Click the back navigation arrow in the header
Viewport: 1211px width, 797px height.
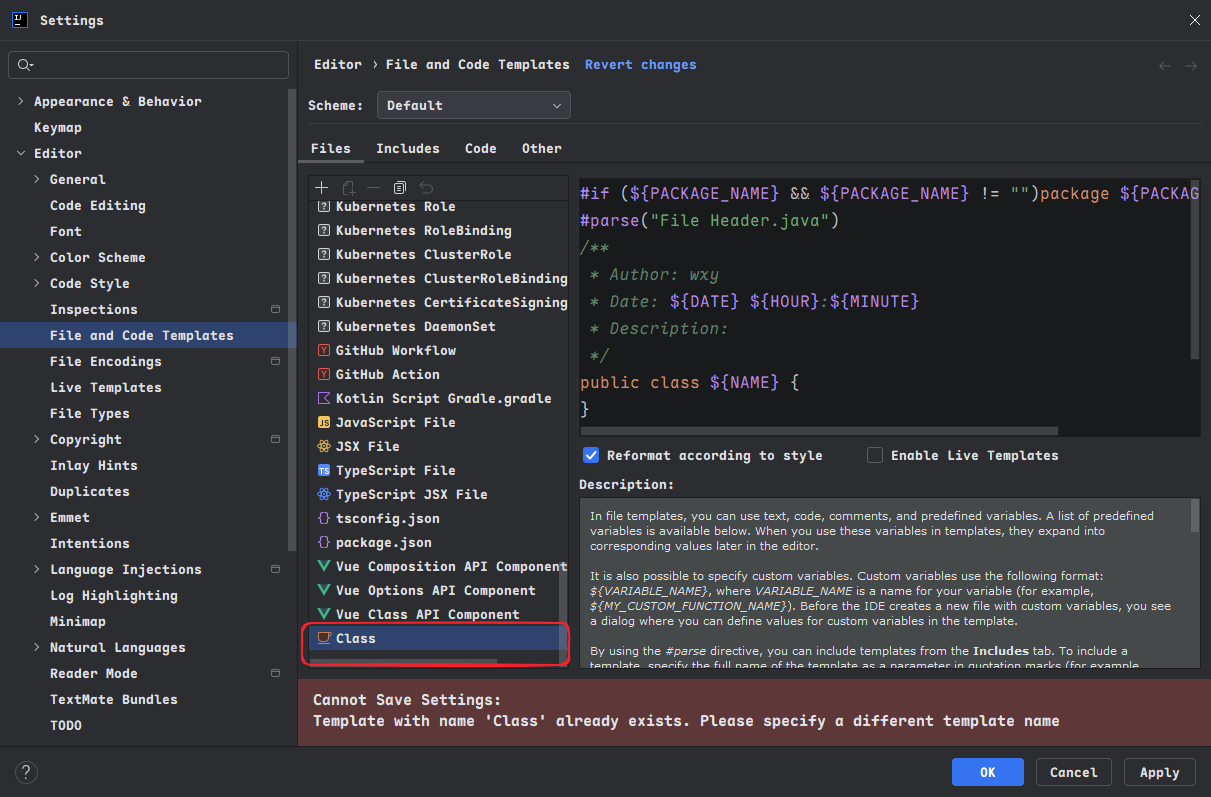tap(1164, 66)
